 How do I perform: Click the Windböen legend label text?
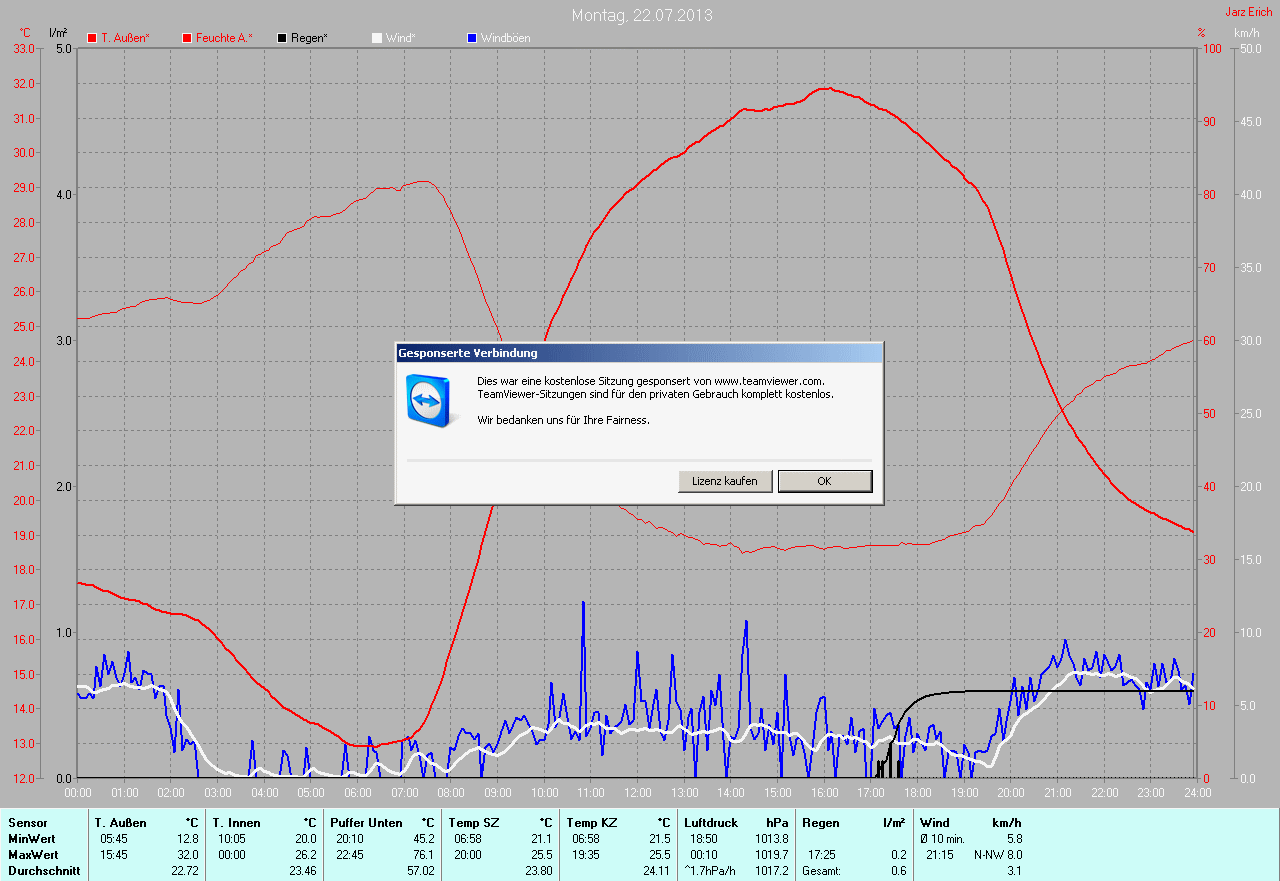point(505,38)
